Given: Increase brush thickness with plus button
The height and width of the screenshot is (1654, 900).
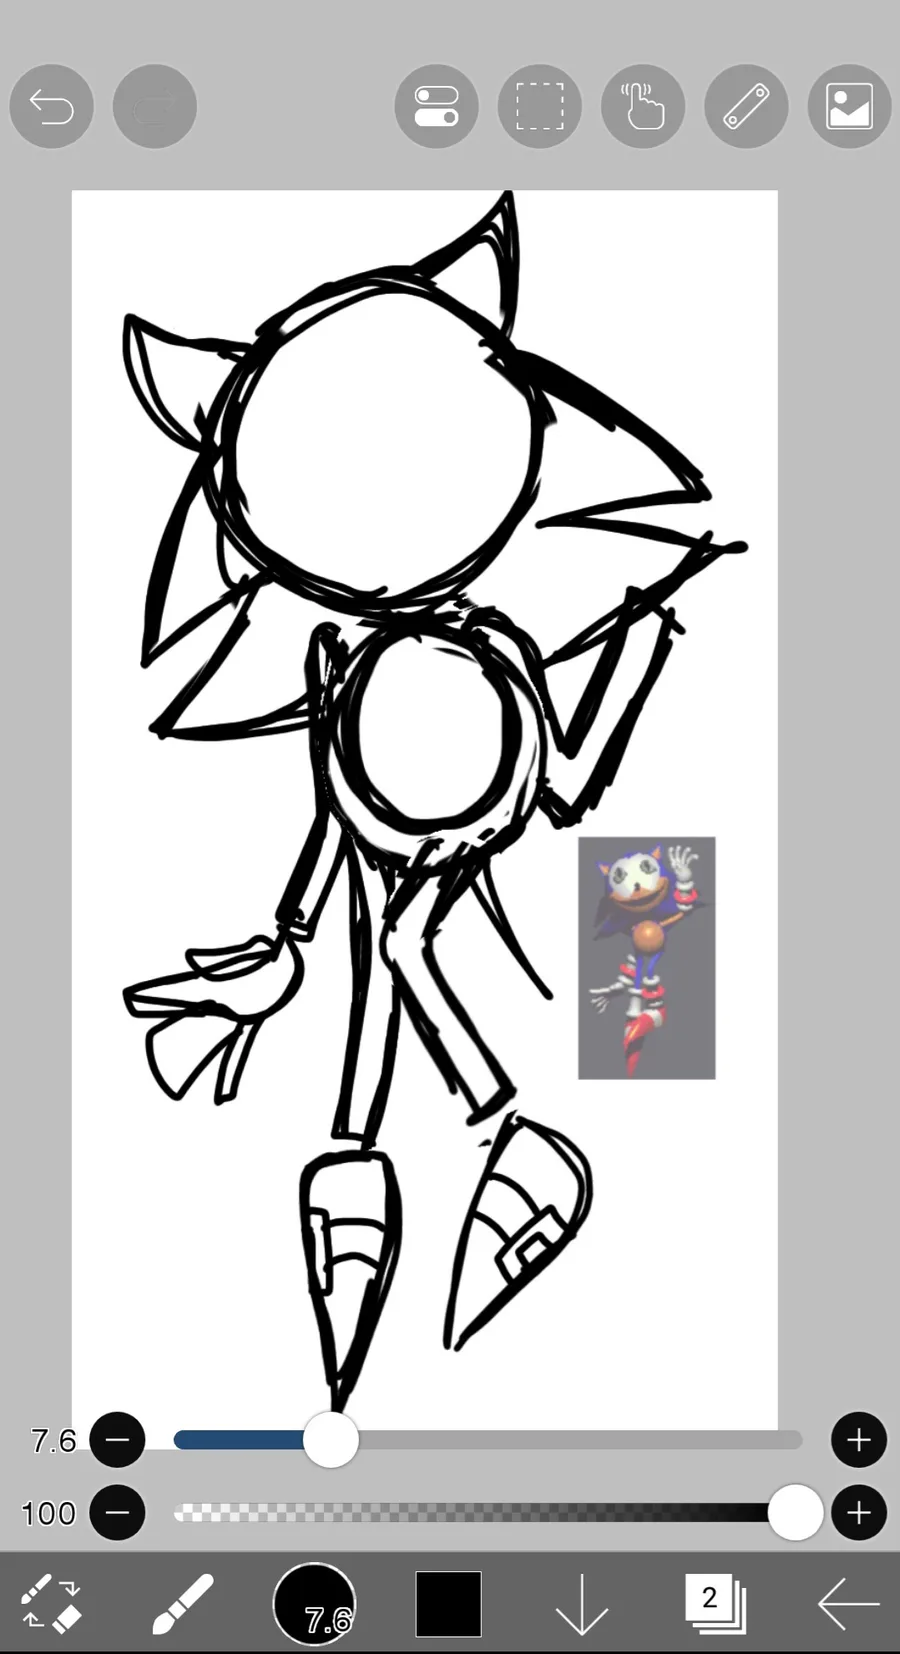Looking at the screenshot, I should [x=859, y=1440].
